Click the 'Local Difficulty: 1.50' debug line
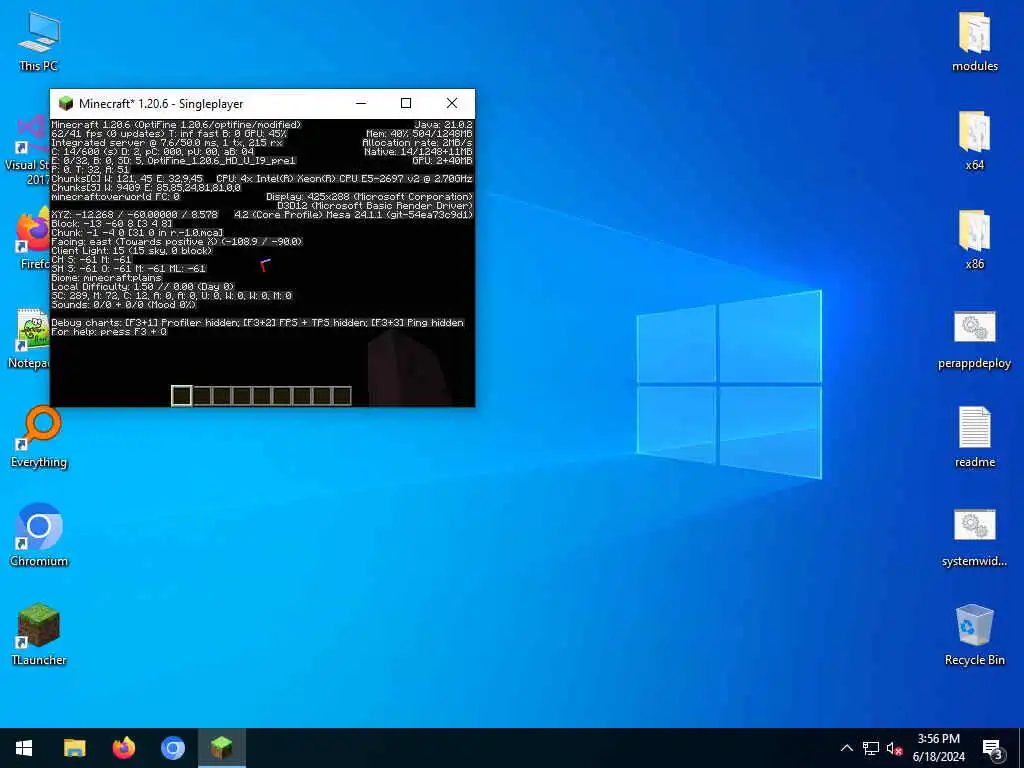Screen dimensions: 1024x768 142,287
